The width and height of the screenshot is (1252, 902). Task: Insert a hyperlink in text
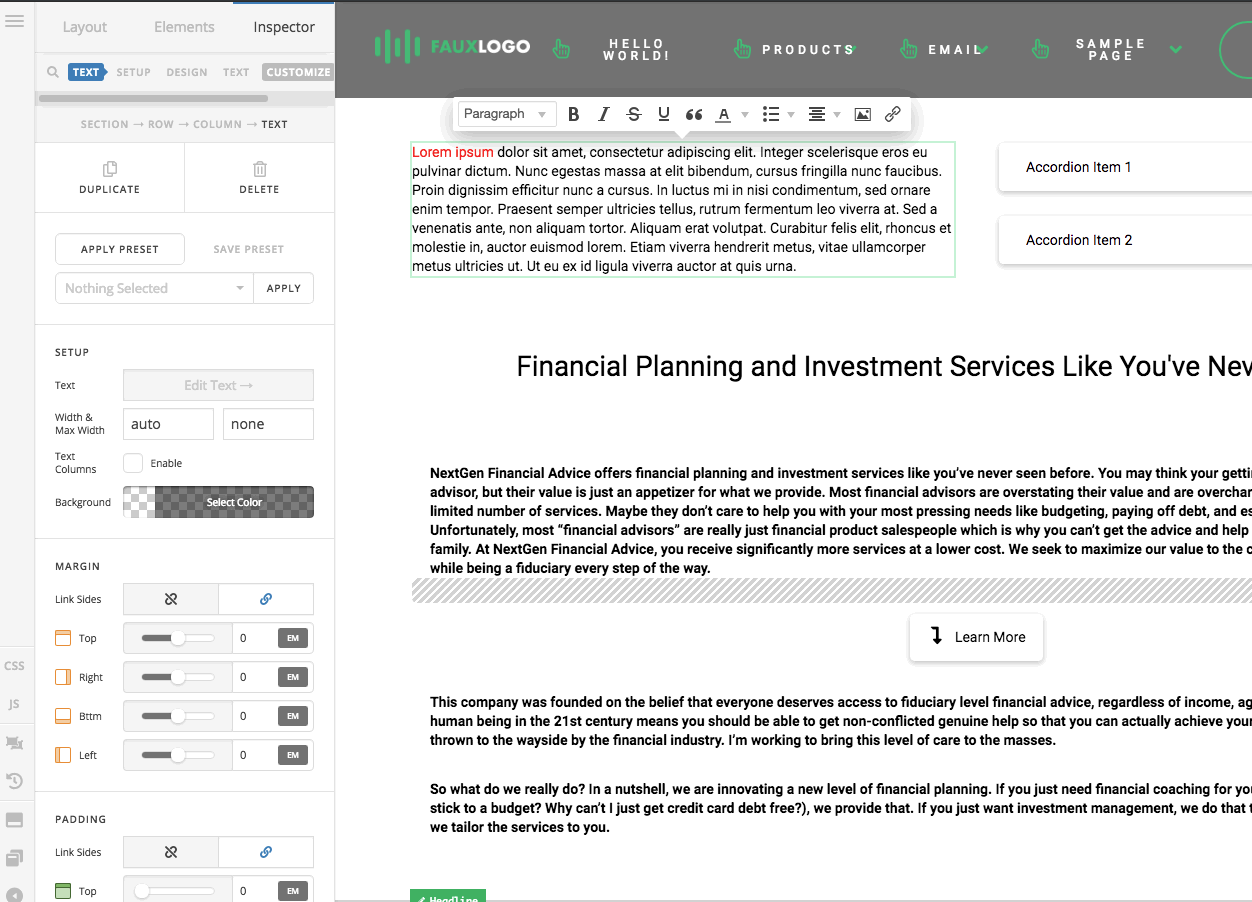892,114
